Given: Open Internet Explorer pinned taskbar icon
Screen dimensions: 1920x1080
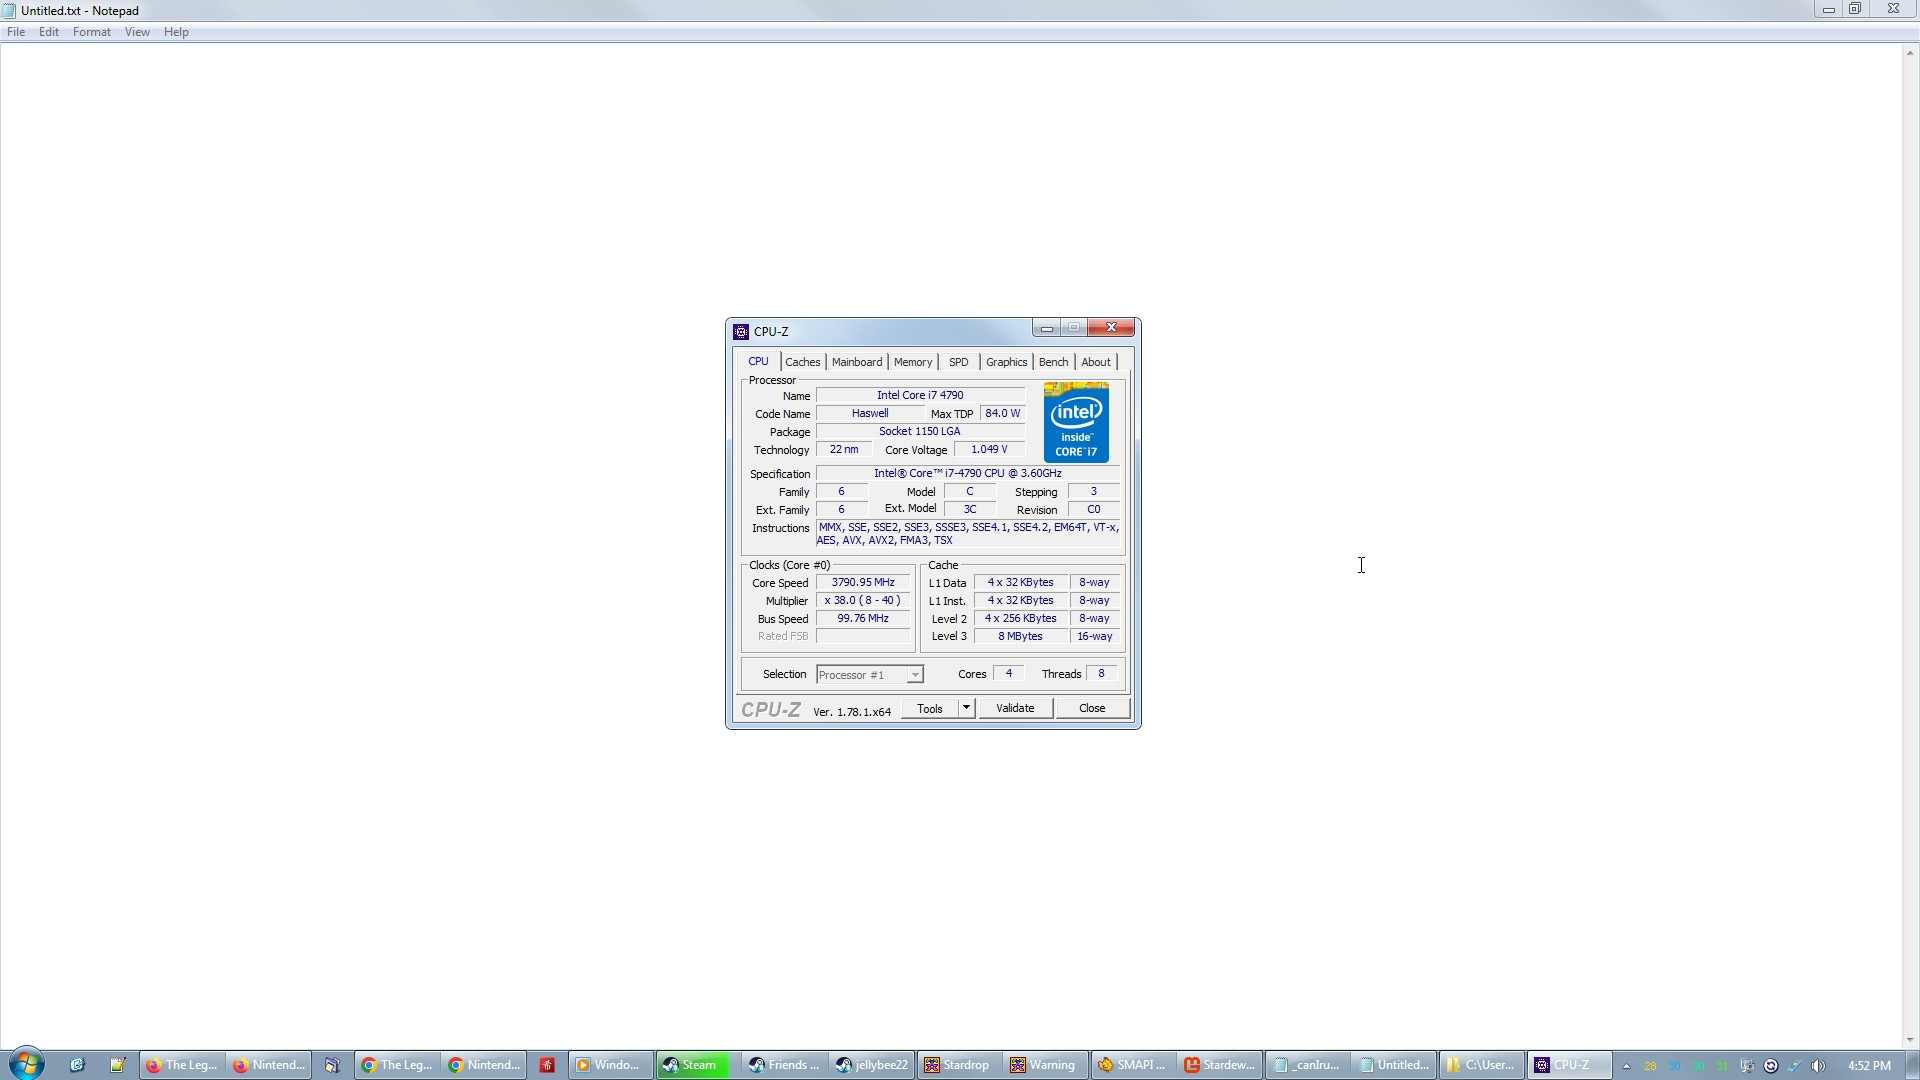Looking at the screenshot, I should click(76, 1065).
